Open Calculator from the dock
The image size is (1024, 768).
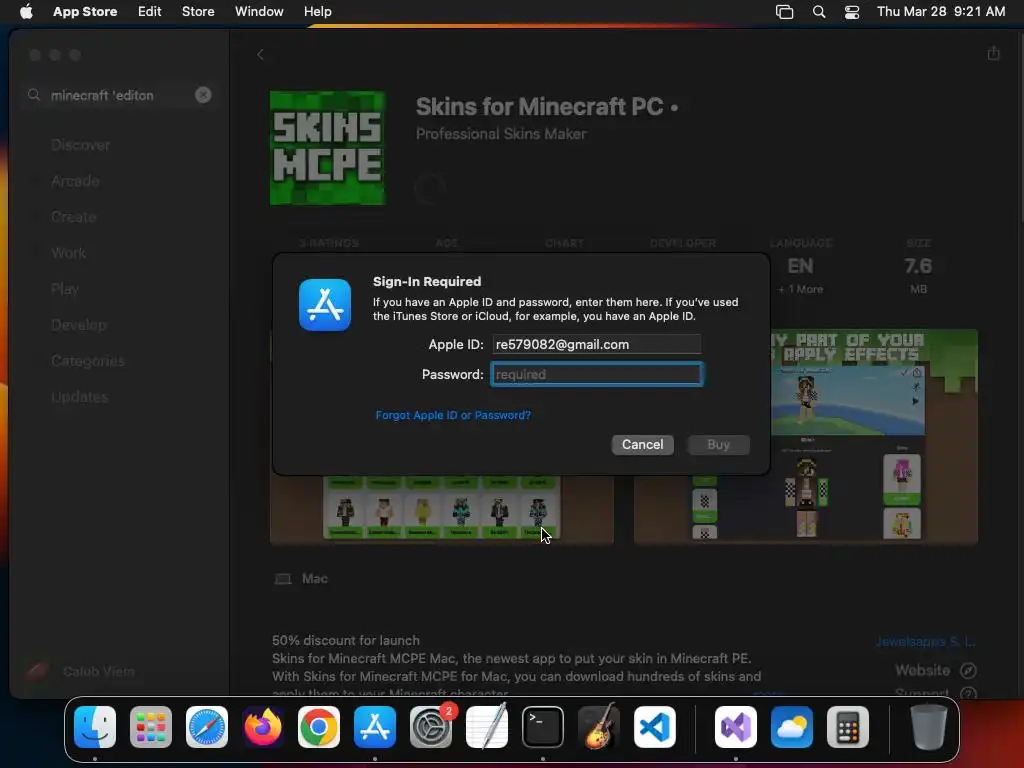coord(848,727)
